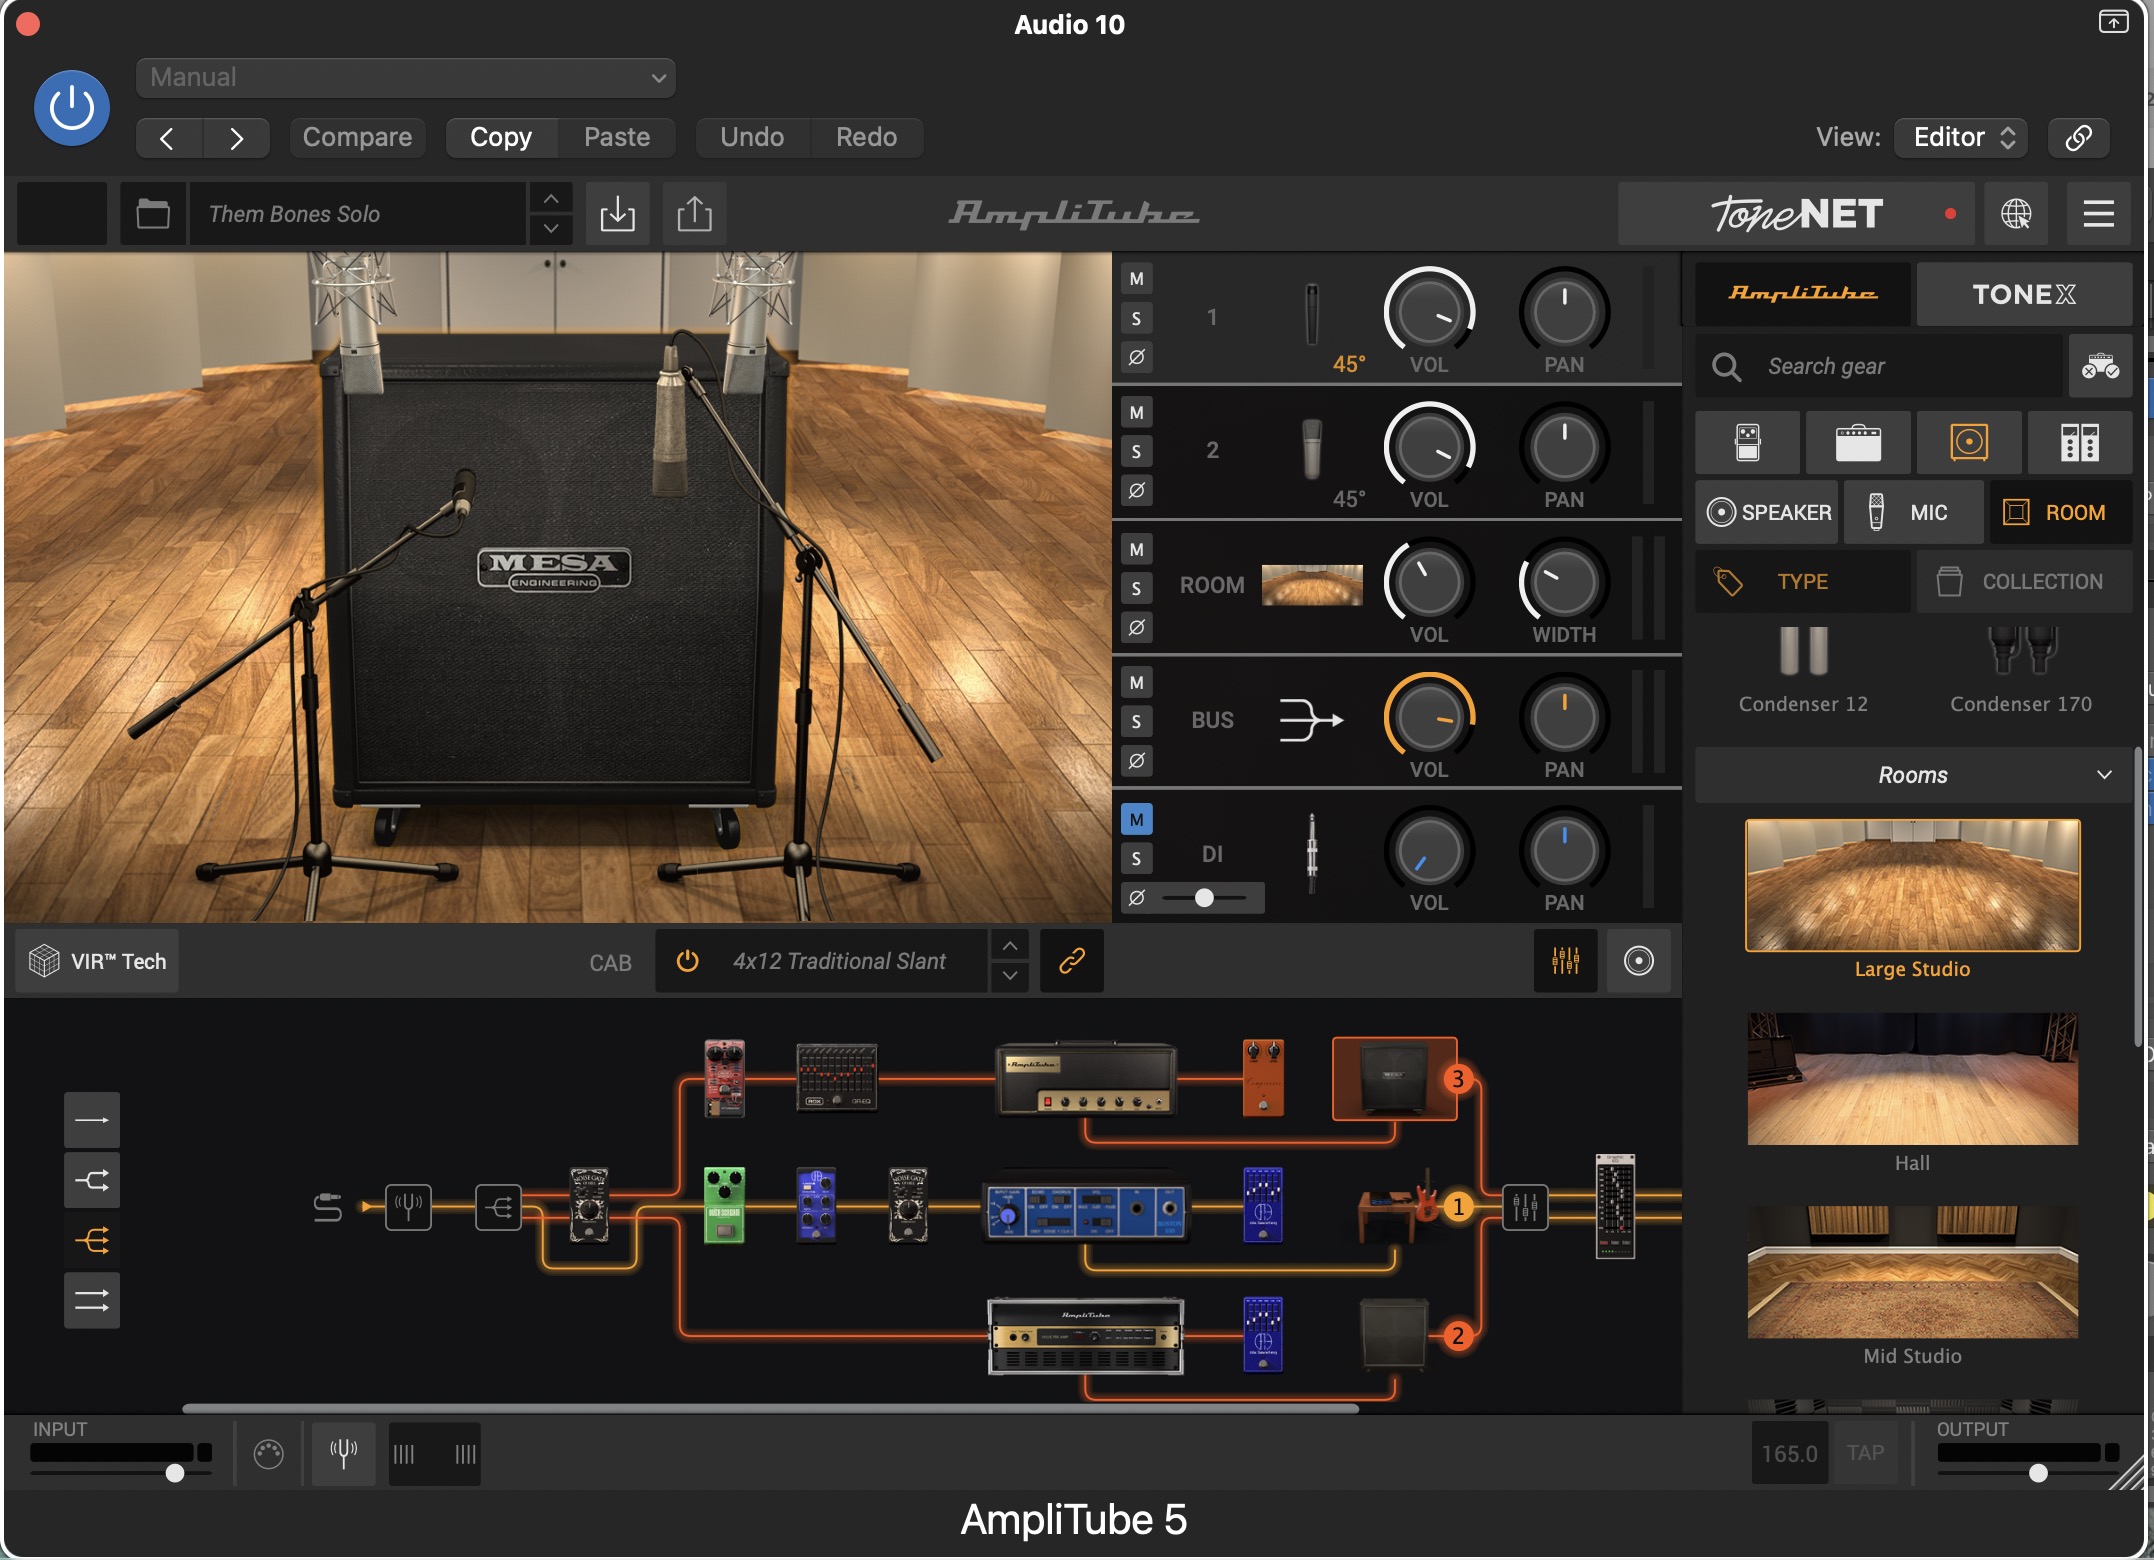Switch to the TONEX tab
The height and width of the screenshot is (1560, 2154).
(2023, 294)
